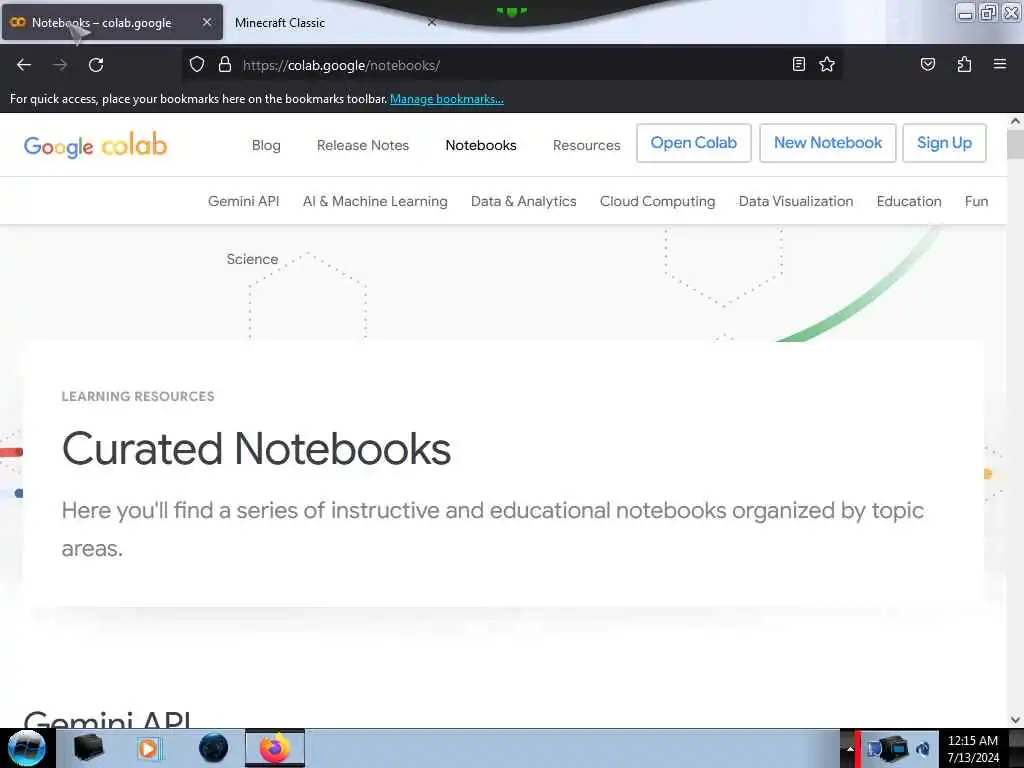Open the Manage bookmarks link
Image resolution: width=1024 pixels, height=768 pixels.
447,99
